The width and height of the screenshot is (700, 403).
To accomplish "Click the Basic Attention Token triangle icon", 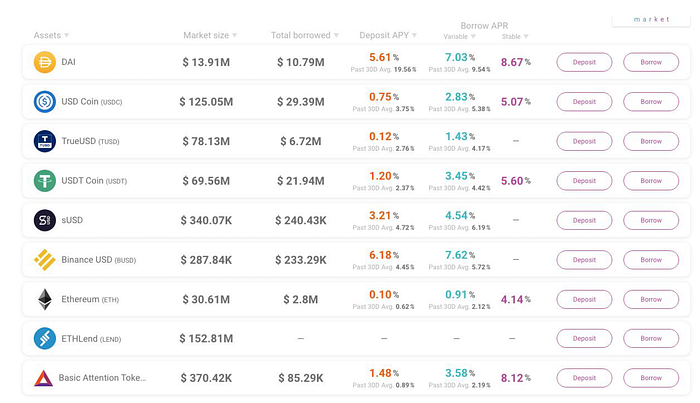I will tap(43, 378).
